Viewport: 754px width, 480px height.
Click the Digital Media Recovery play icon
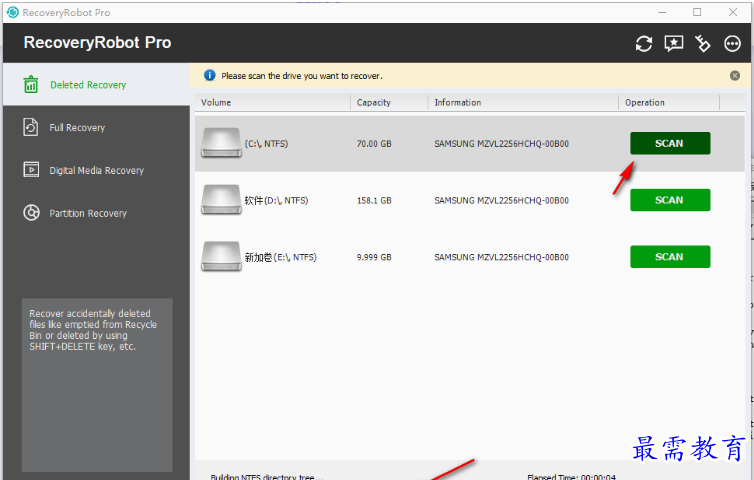tap(31, 170)
